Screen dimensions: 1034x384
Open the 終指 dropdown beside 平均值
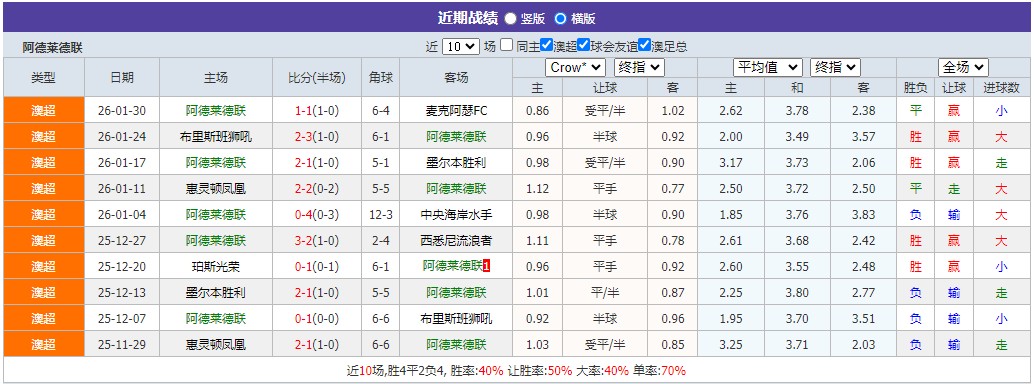835,67
